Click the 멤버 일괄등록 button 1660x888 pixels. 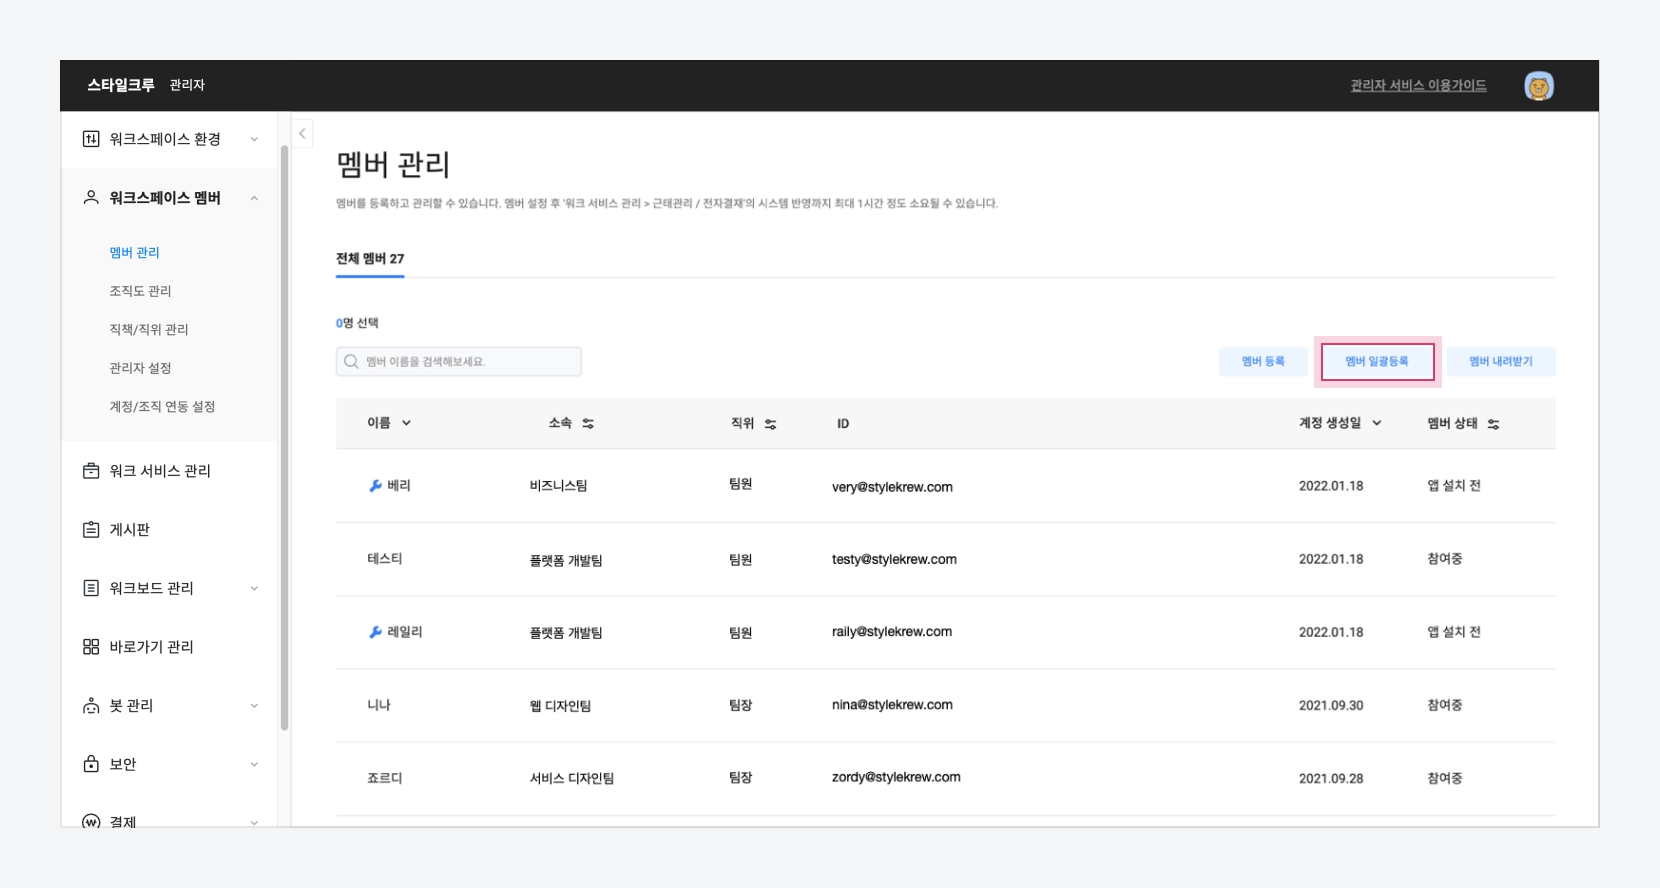coord(1376,361)
